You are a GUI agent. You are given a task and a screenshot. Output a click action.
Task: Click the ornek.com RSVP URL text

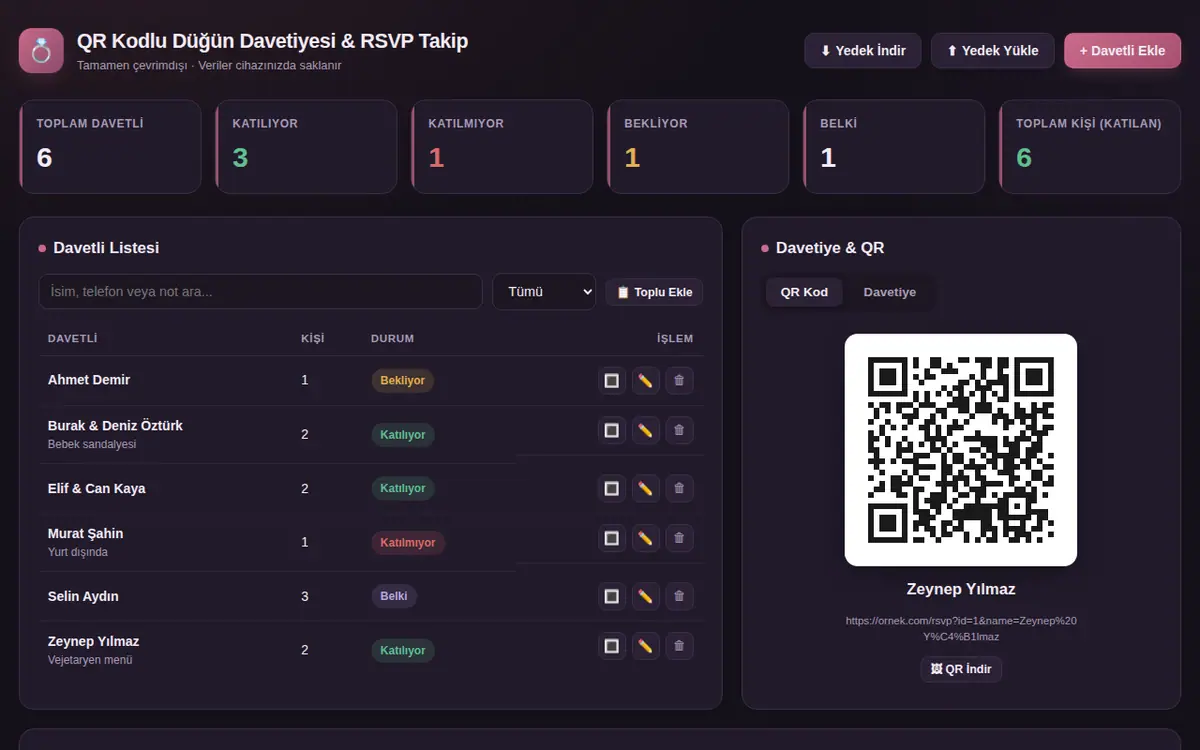(x=961, y=628)
